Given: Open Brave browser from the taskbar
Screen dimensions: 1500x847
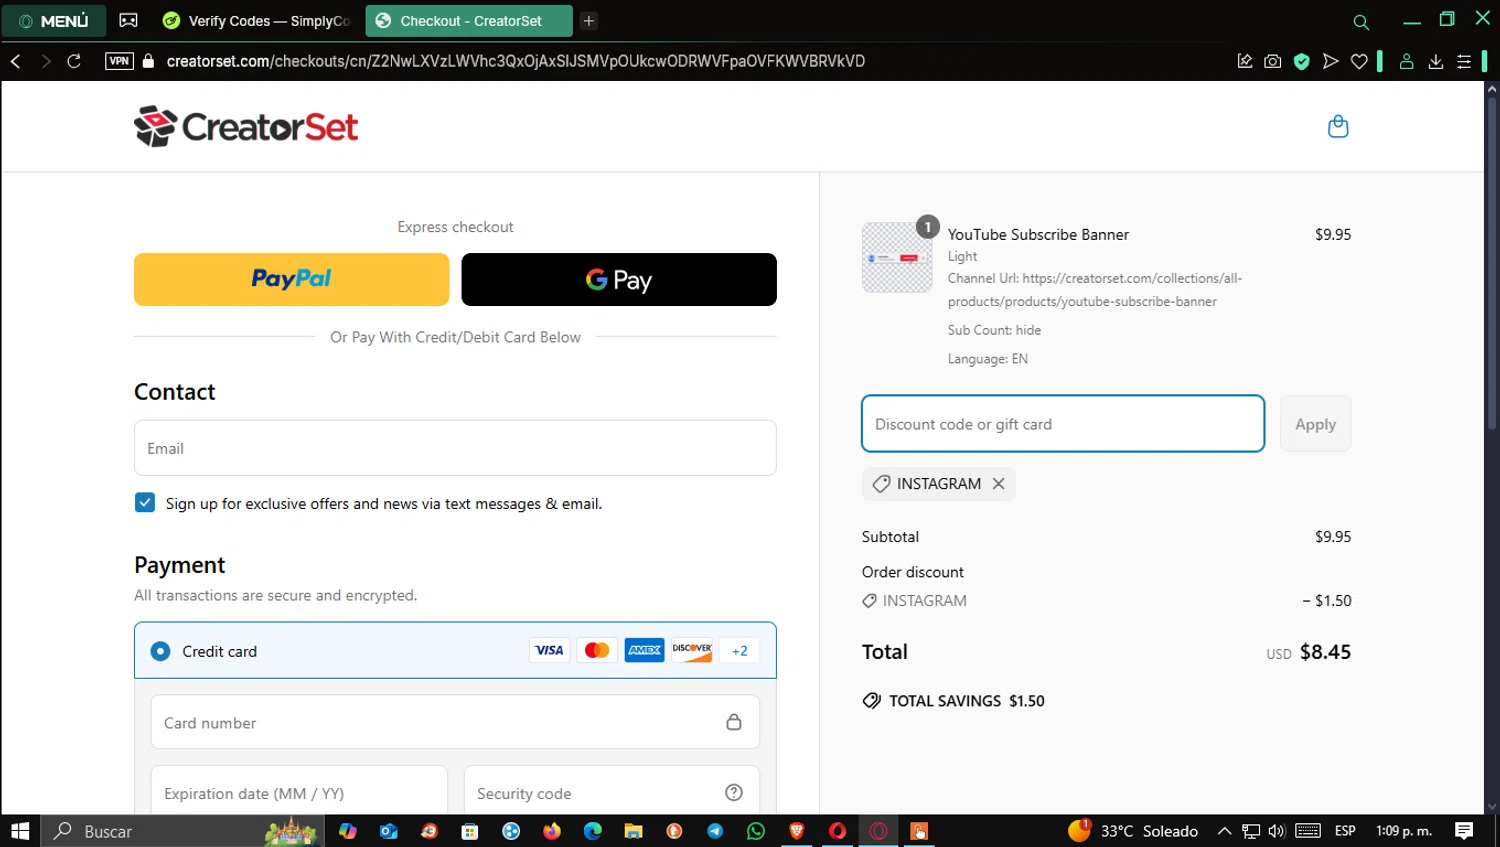Looking at the screenshot, I should tap(797, 831).
